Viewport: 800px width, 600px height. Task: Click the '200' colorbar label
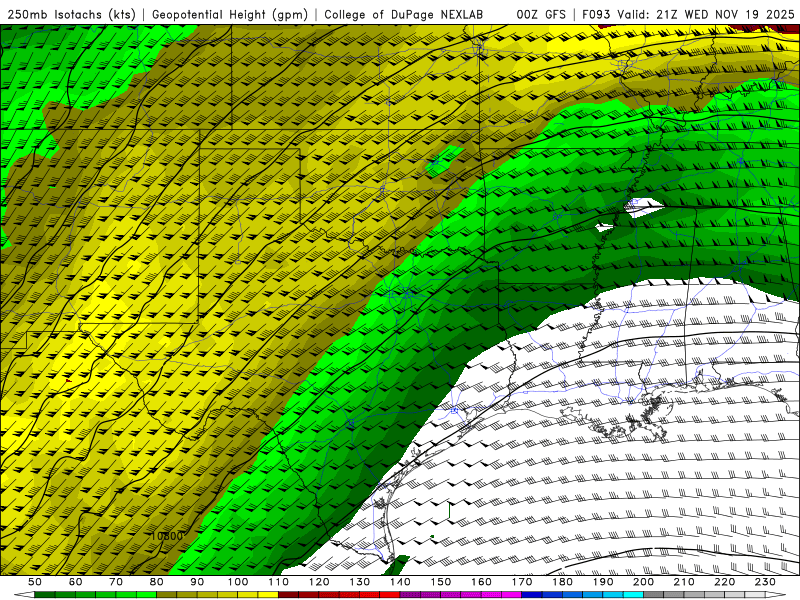(x=643, y=582)
